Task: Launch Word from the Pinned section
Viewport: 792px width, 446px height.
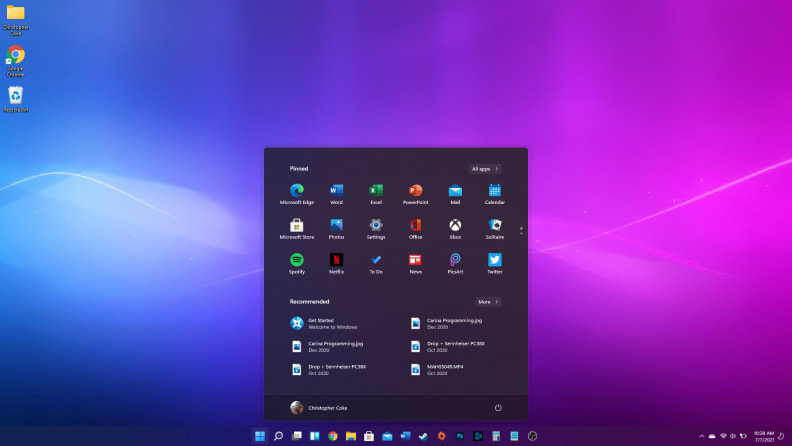Action: [x=336, y=194]
